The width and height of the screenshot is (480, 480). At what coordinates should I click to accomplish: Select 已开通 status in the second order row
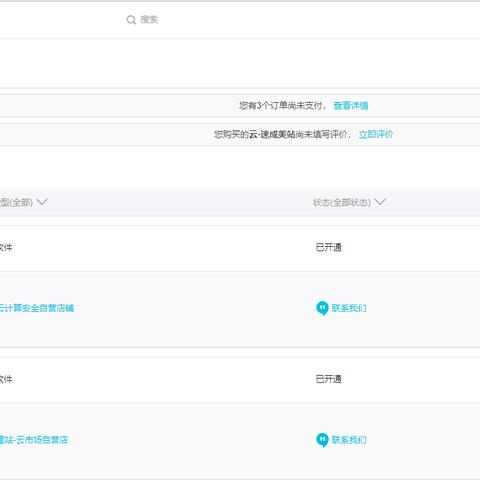pos(329,379)
